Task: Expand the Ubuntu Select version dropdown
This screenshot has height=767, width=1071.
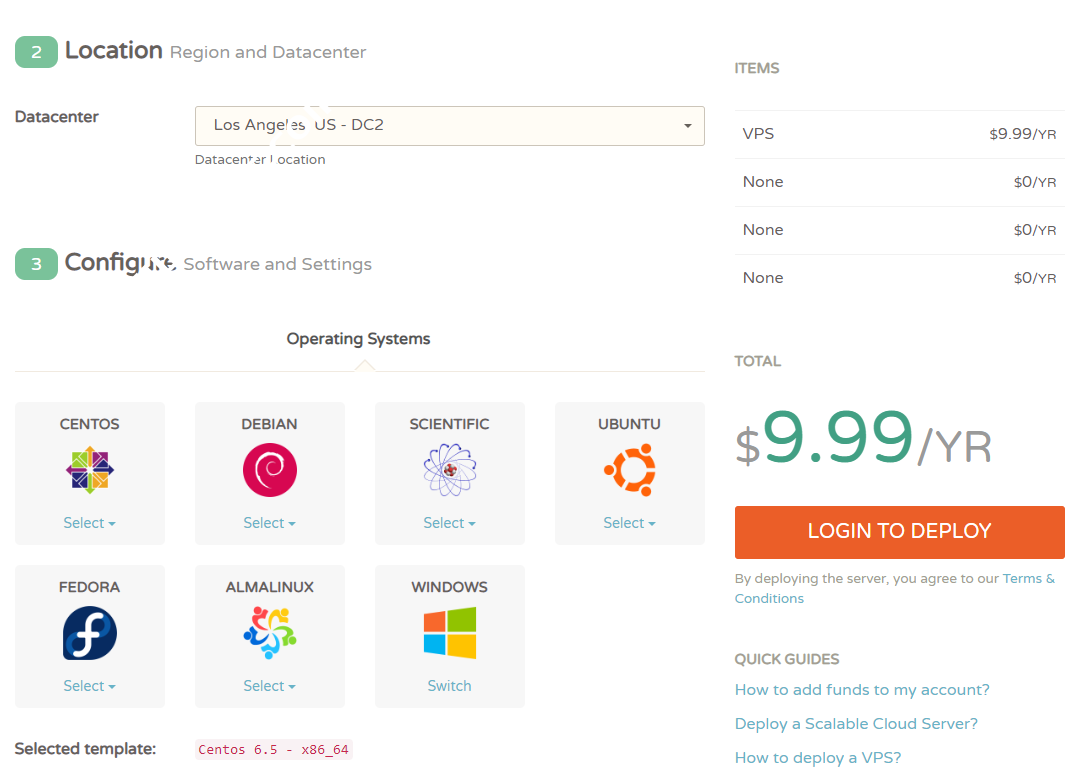Action: (x=630, y=523)
